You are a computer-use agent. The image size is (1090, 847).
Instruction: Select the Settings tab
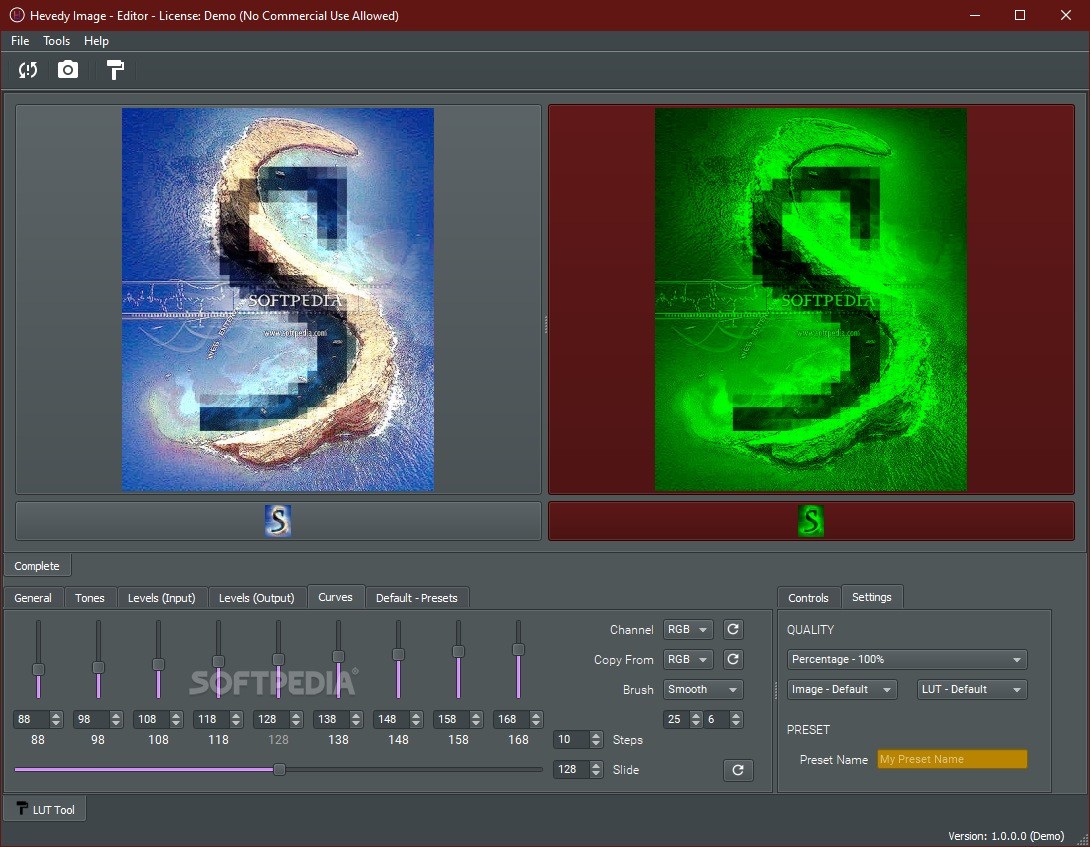coord(872,597)
